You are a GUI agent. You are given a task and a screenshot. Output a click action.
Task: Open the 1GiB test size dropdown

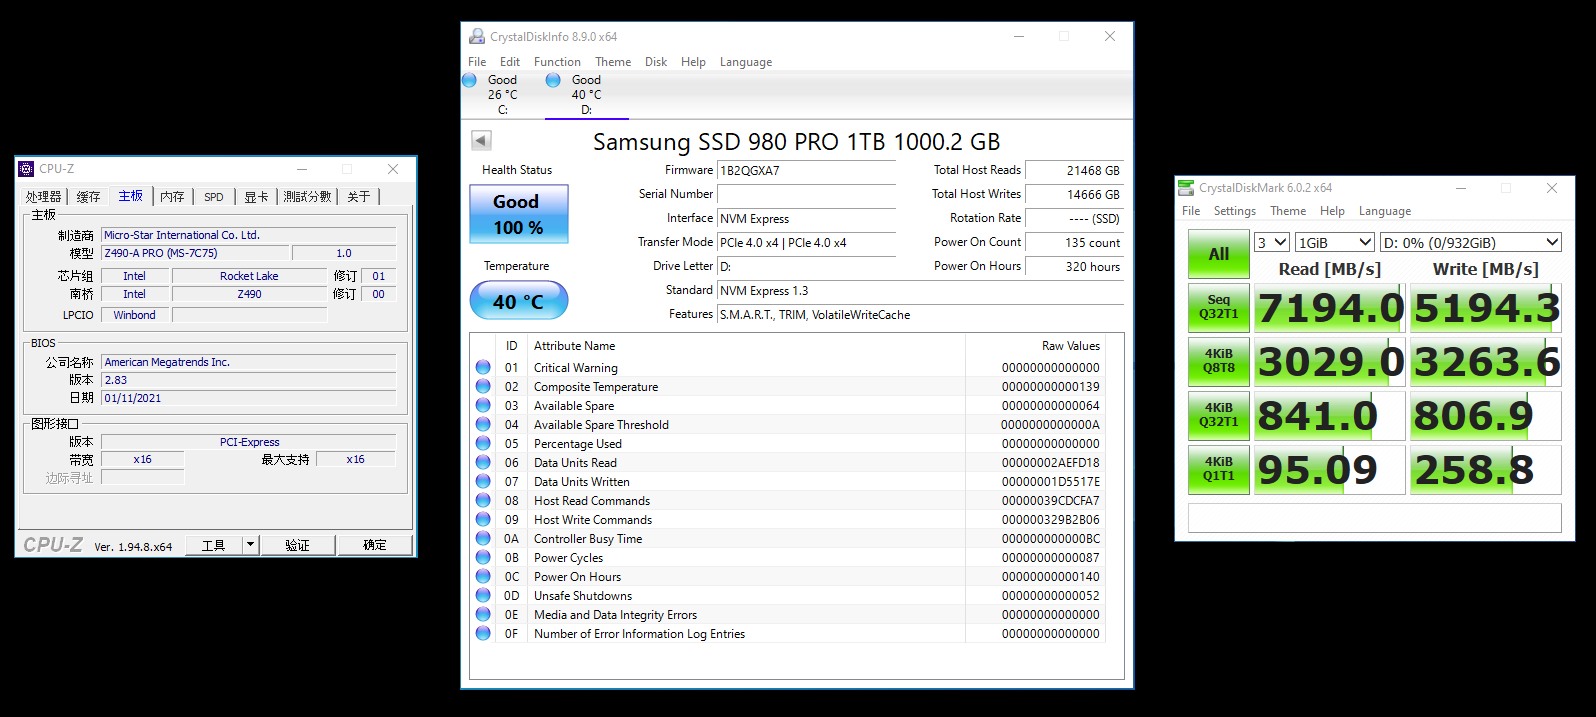click(1334, 242)
